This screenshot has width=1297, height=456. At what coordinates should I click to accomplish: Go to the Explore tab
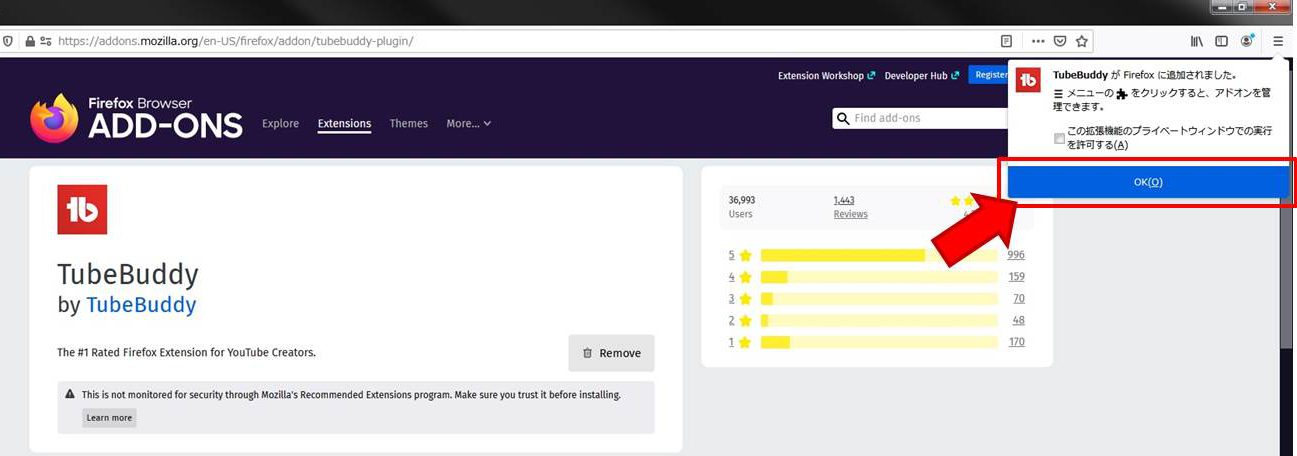(x=280, y=124)
